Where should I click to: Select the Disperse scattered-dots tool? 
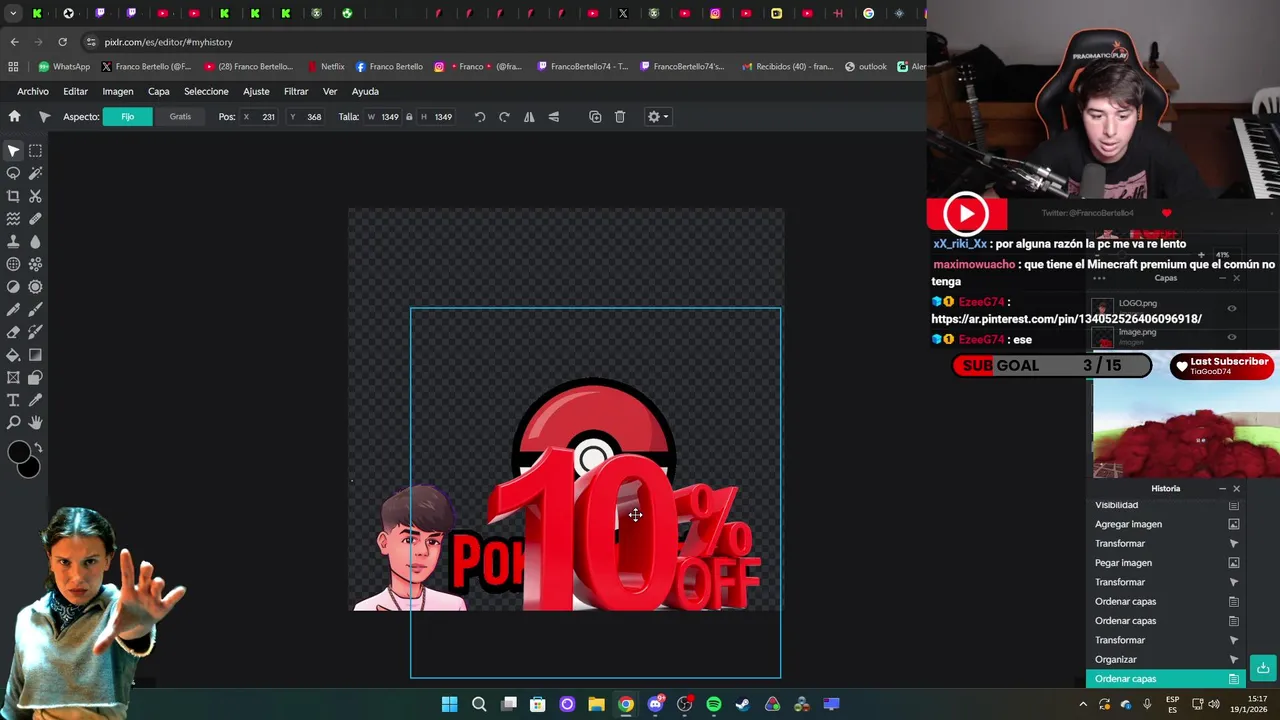(35, 264)
